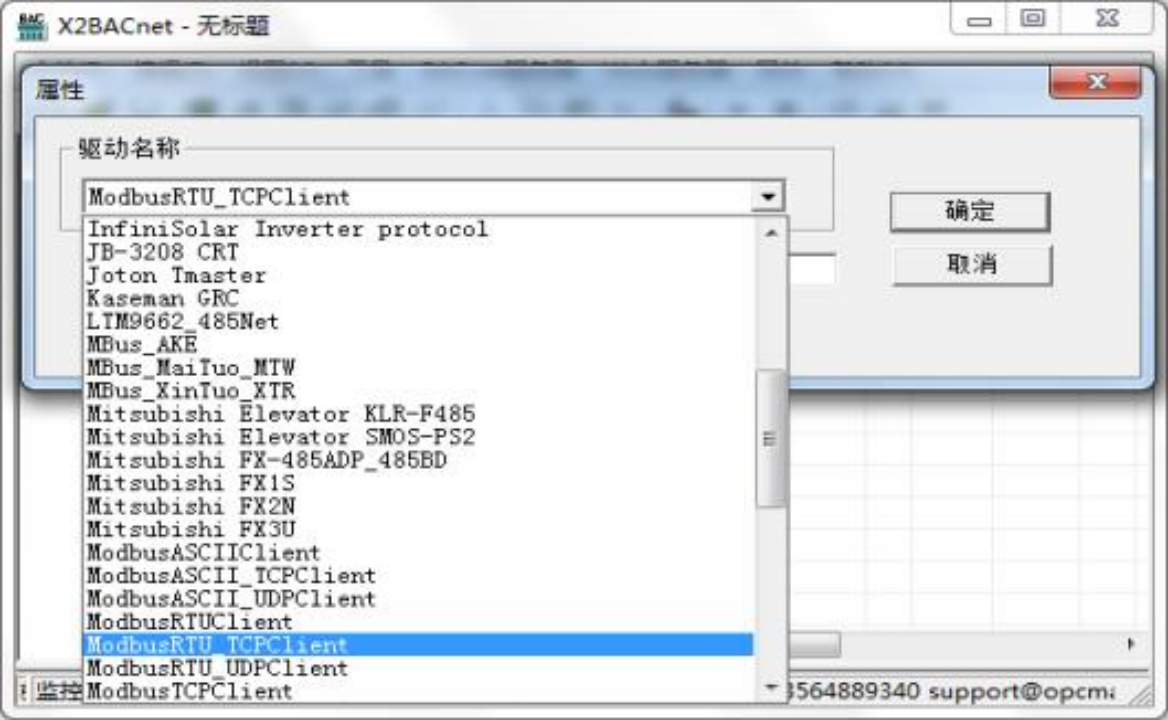Click the driver list scrollbar thumb
The image size is (1168, 720).
(770, 439)
